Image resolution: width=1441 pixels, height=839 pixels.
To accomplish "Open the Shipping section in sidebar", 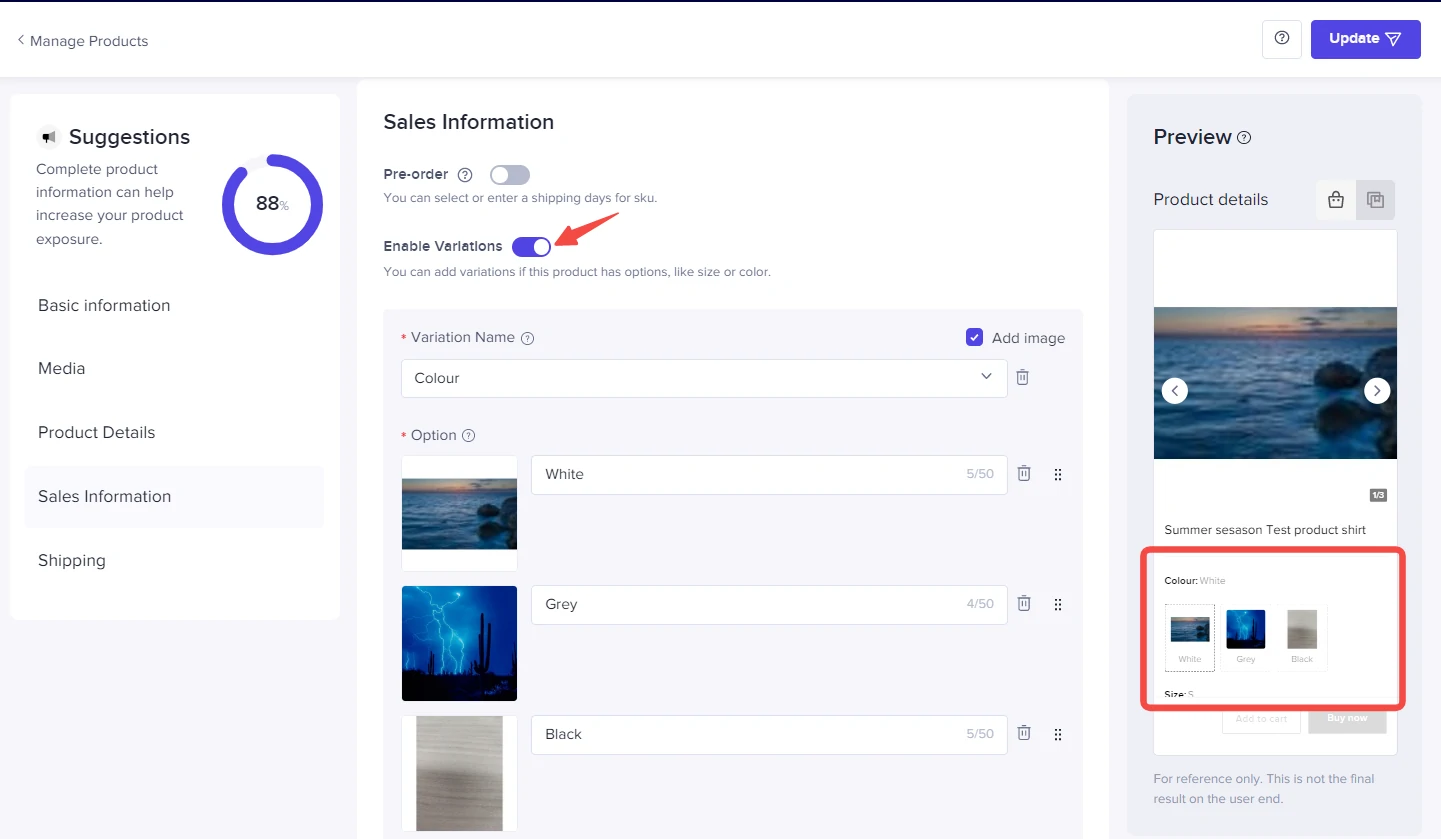I will coord(72,560).
